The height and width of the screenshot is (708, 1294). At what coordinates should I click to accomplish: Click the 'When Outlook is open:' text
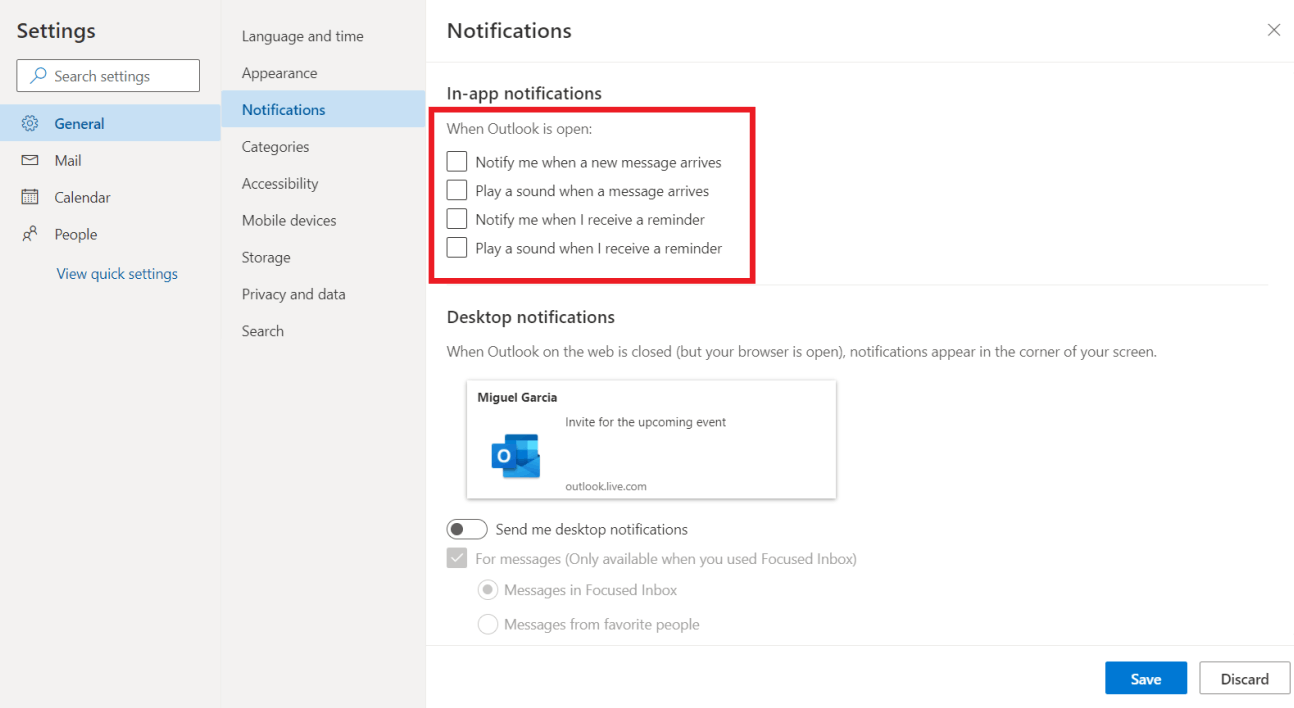[519, 129]
